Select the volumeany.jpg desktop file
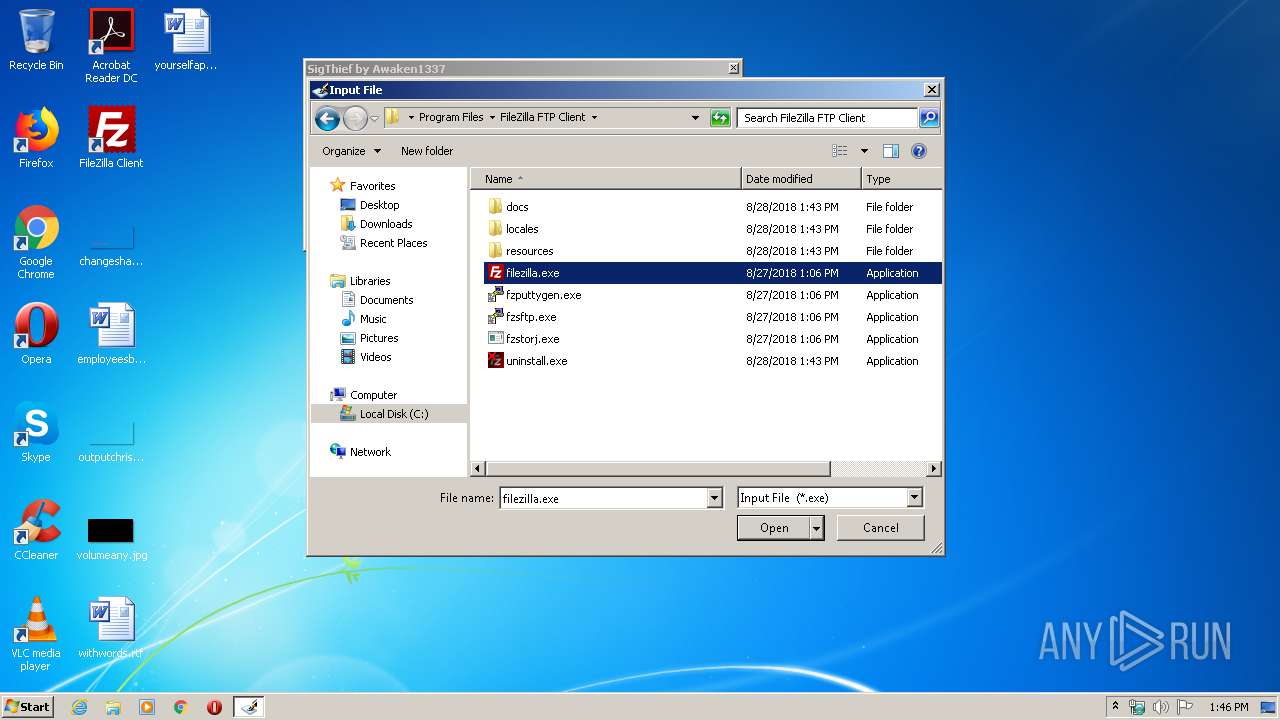Screen dimensions: 1280x720 pos(111,538)
